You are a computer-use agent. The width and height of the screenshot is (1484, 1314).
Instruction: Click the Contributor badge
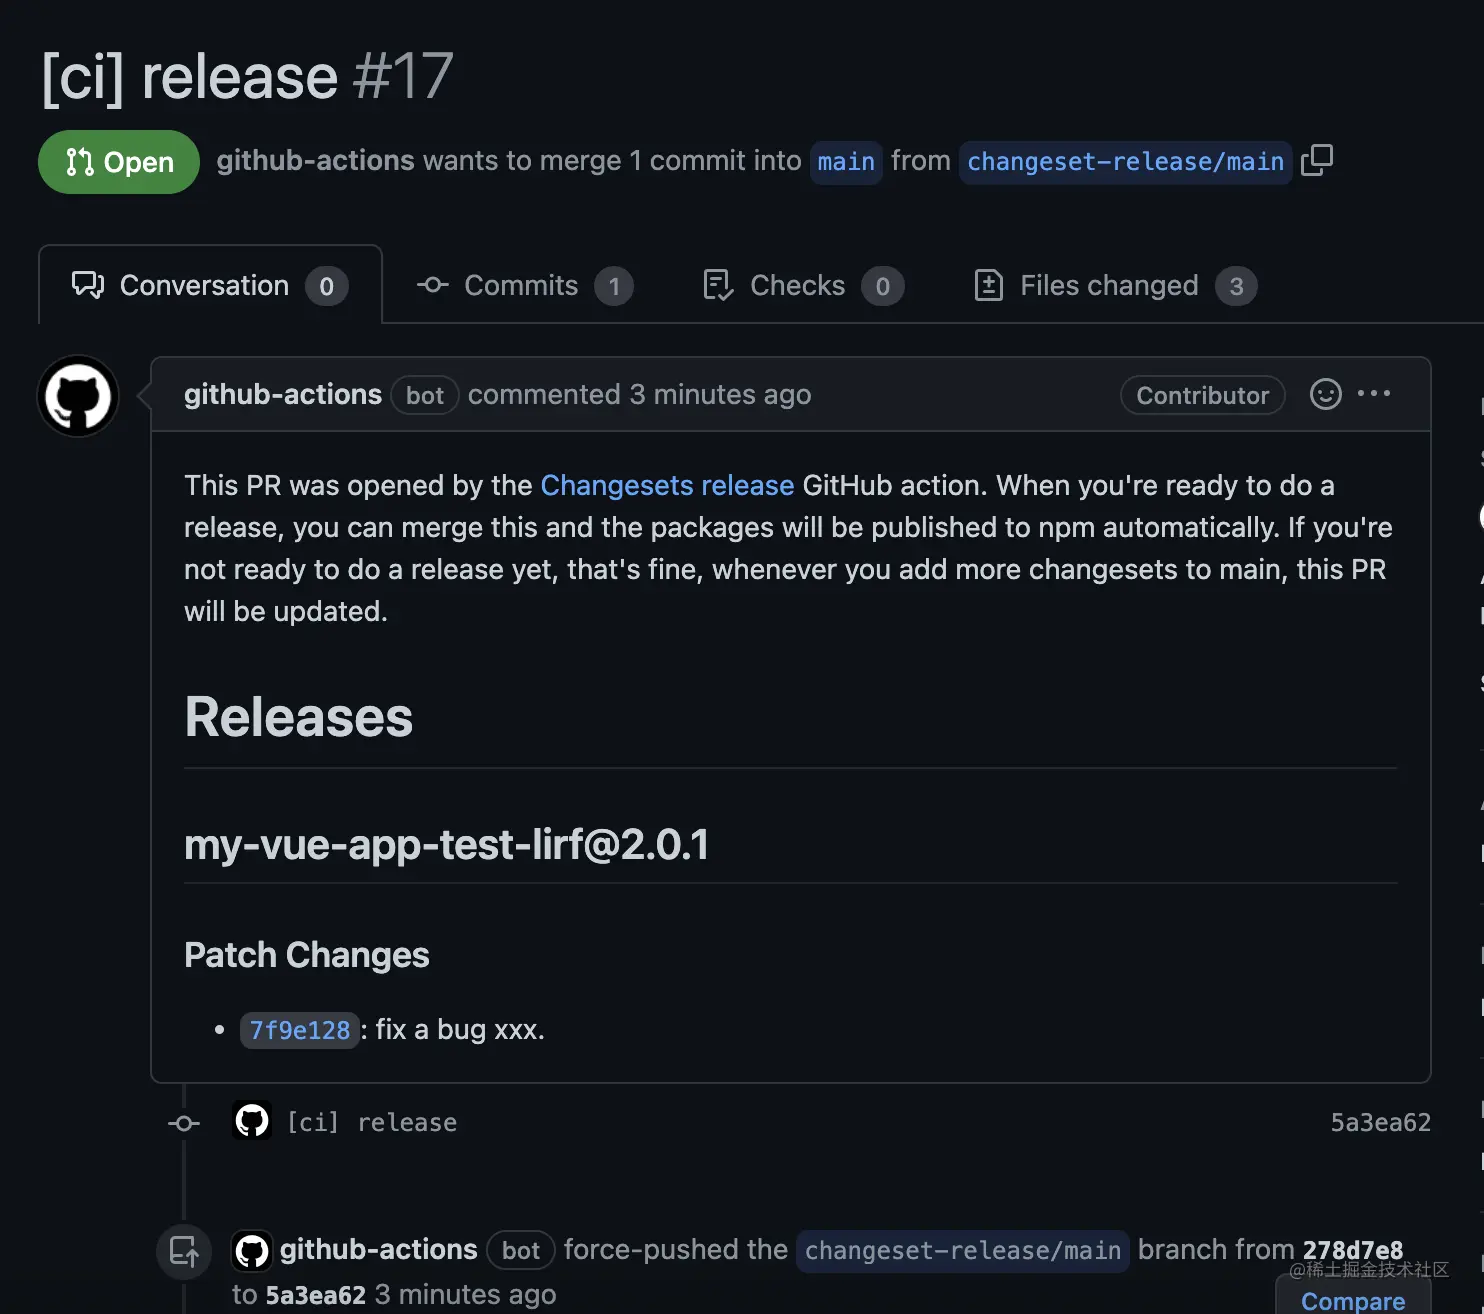coord(1202,395)
